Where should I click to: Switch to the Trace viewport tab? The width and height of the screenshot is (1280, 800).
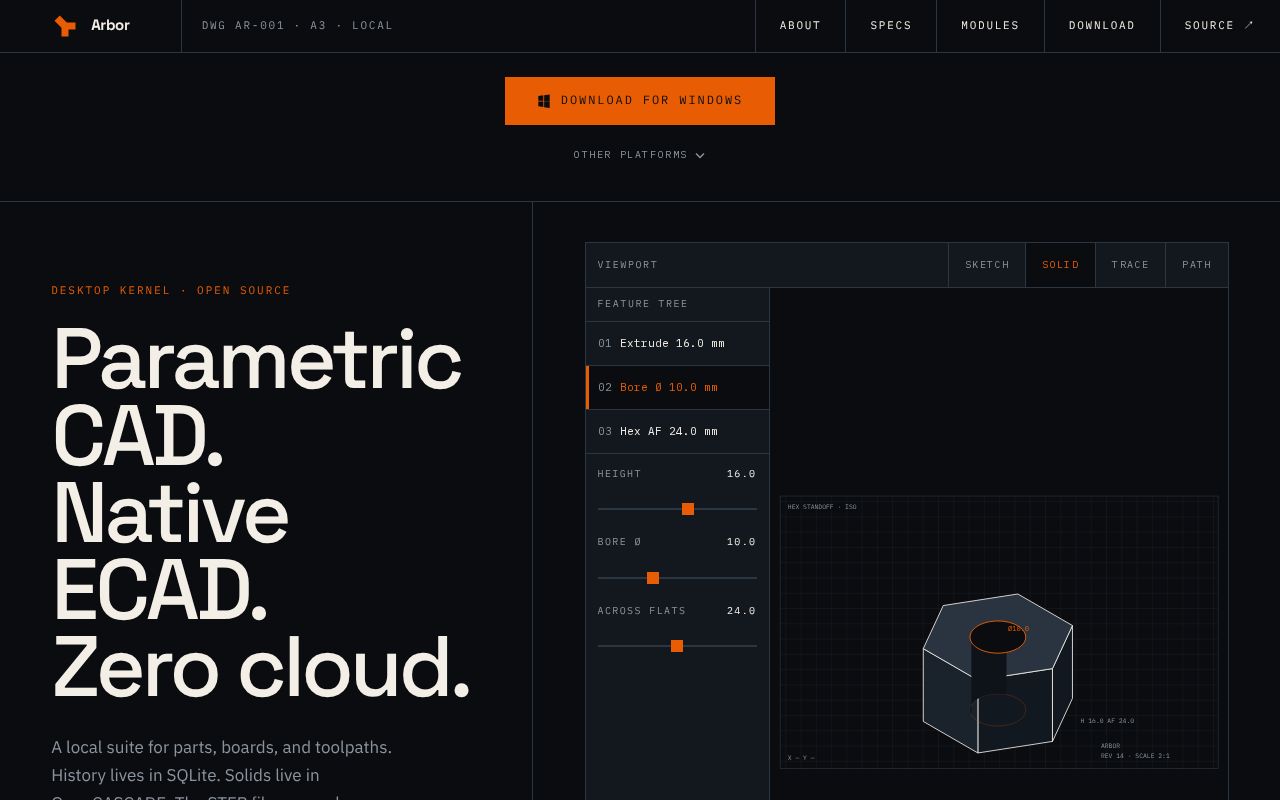(1130, 265)
